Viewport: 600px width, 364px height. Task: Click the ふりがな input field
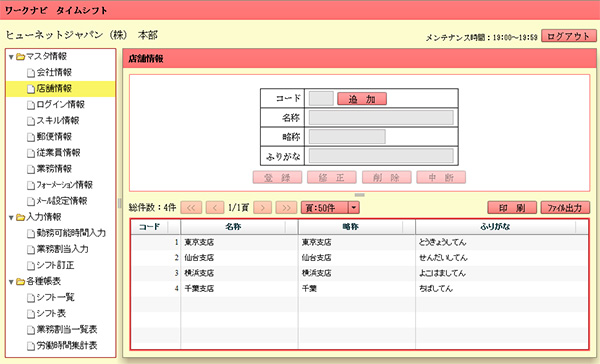(x=381, y=156)
